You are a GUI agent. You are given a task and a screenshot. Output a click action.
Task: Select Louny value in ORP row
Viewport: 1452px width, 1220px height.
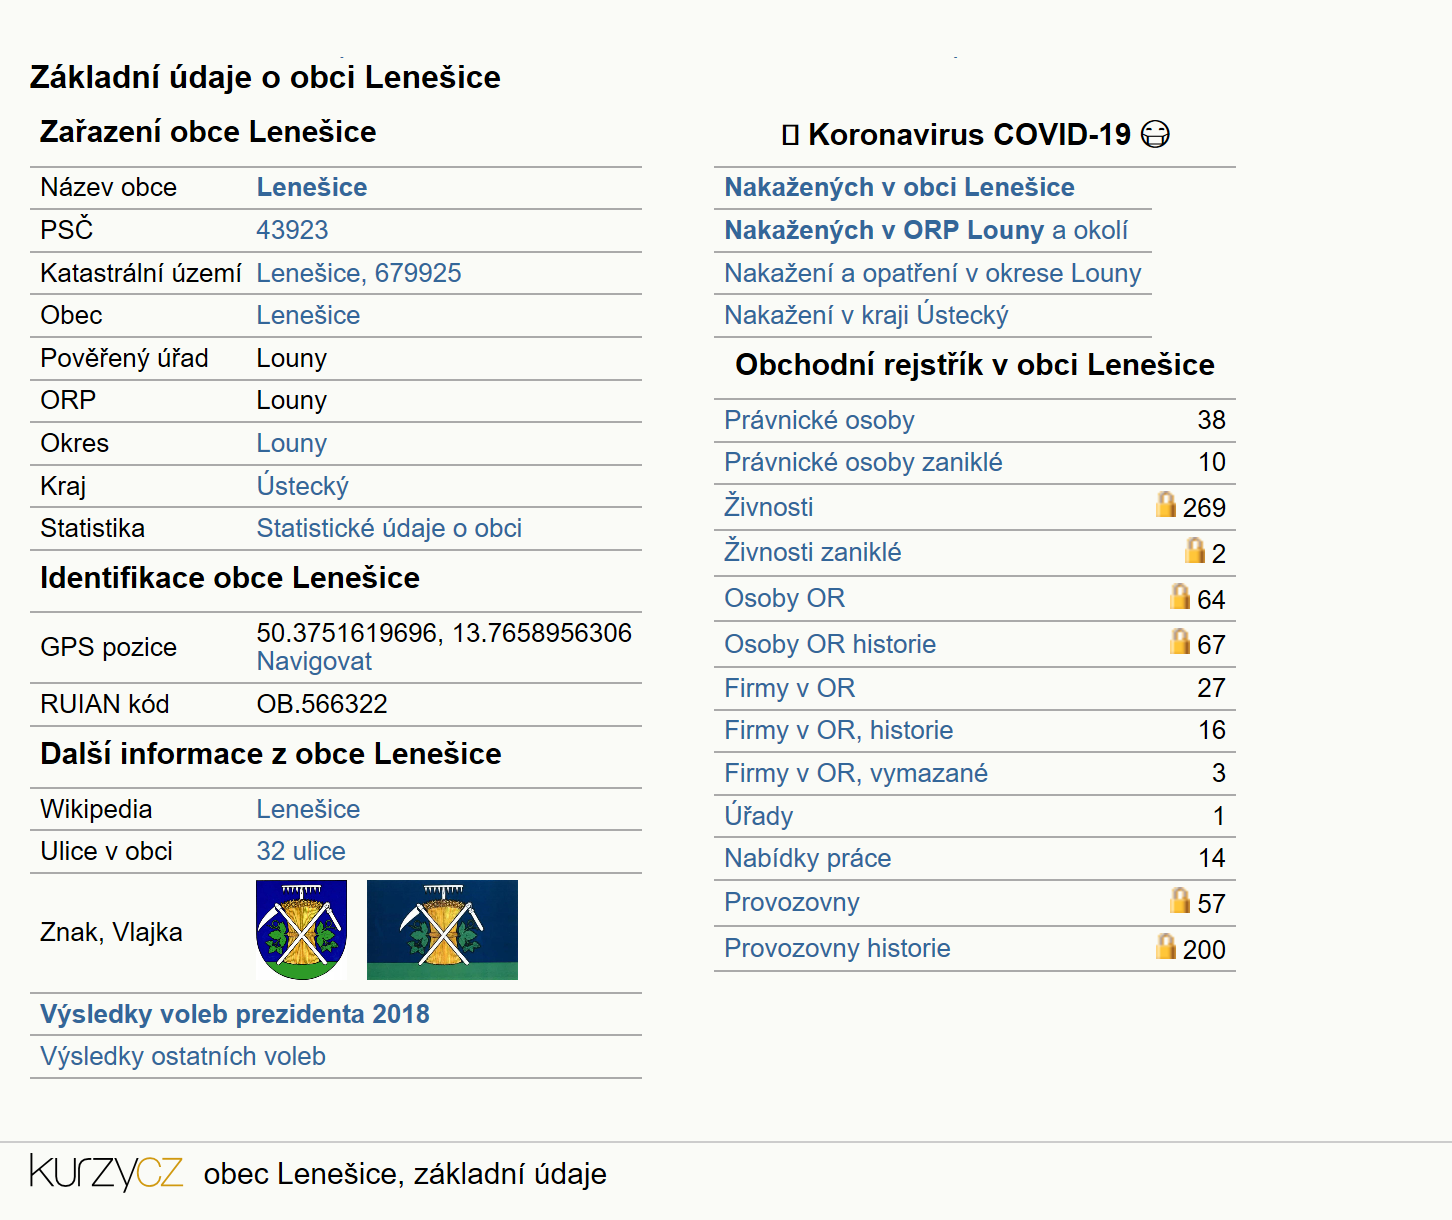tap(292, 400)
